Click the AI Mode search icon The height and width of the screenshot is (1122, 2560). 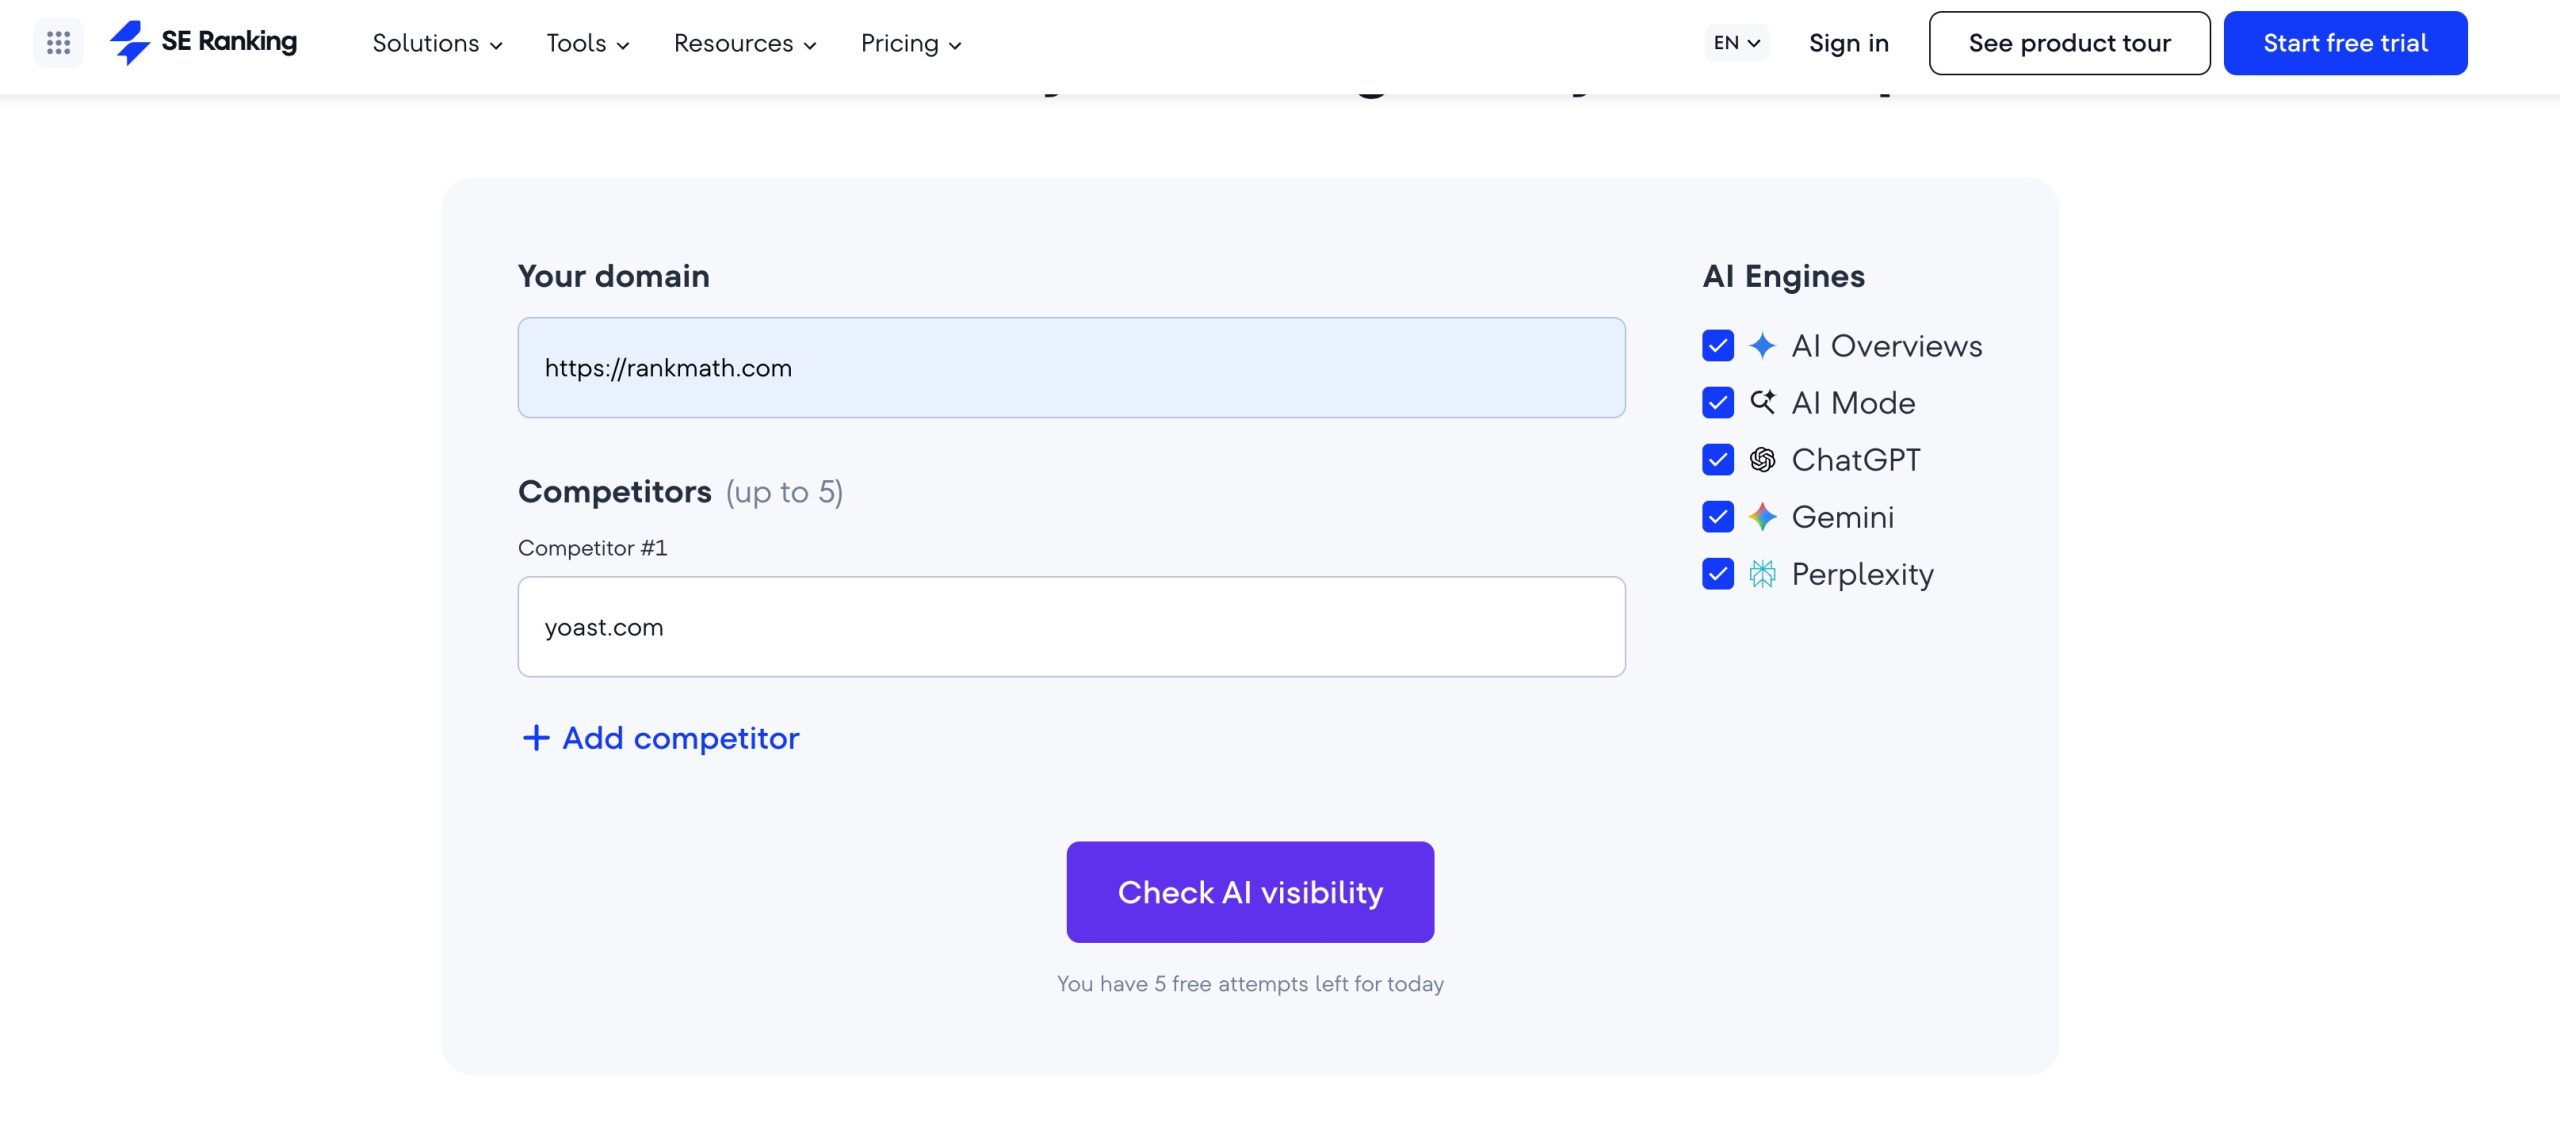(x=1762, y=402)
